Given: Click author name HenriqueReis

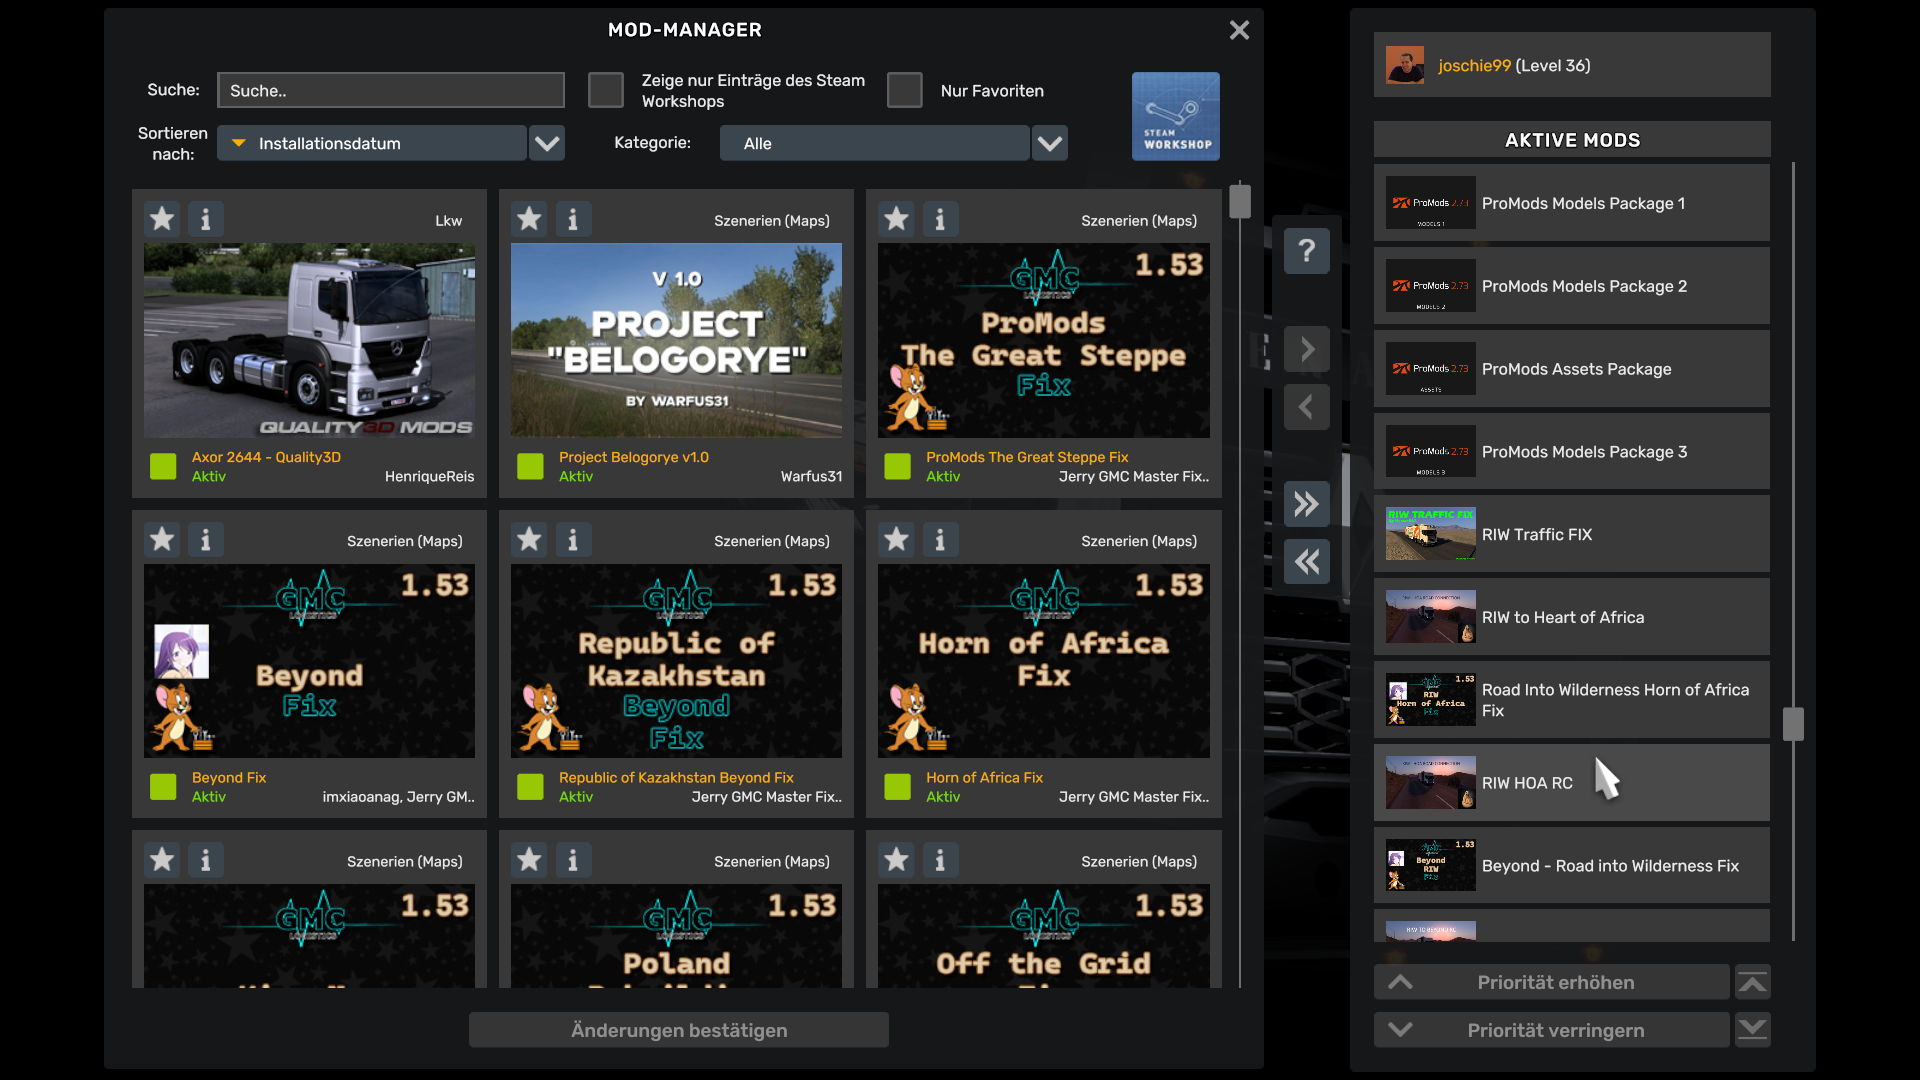Looking at the screenshot, I should click(430, 476).
